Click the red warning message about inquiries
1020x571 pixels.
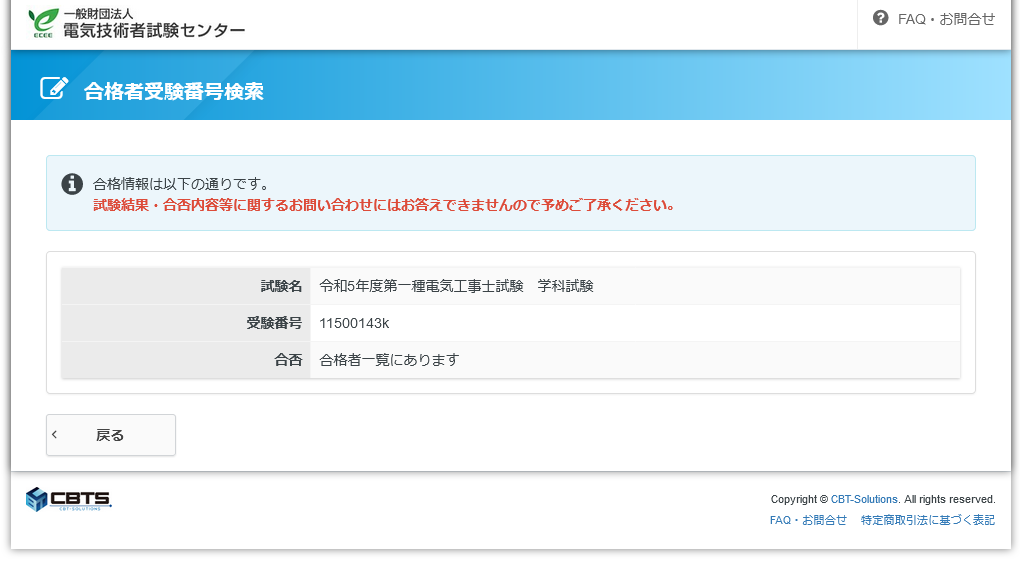[384, 206]
